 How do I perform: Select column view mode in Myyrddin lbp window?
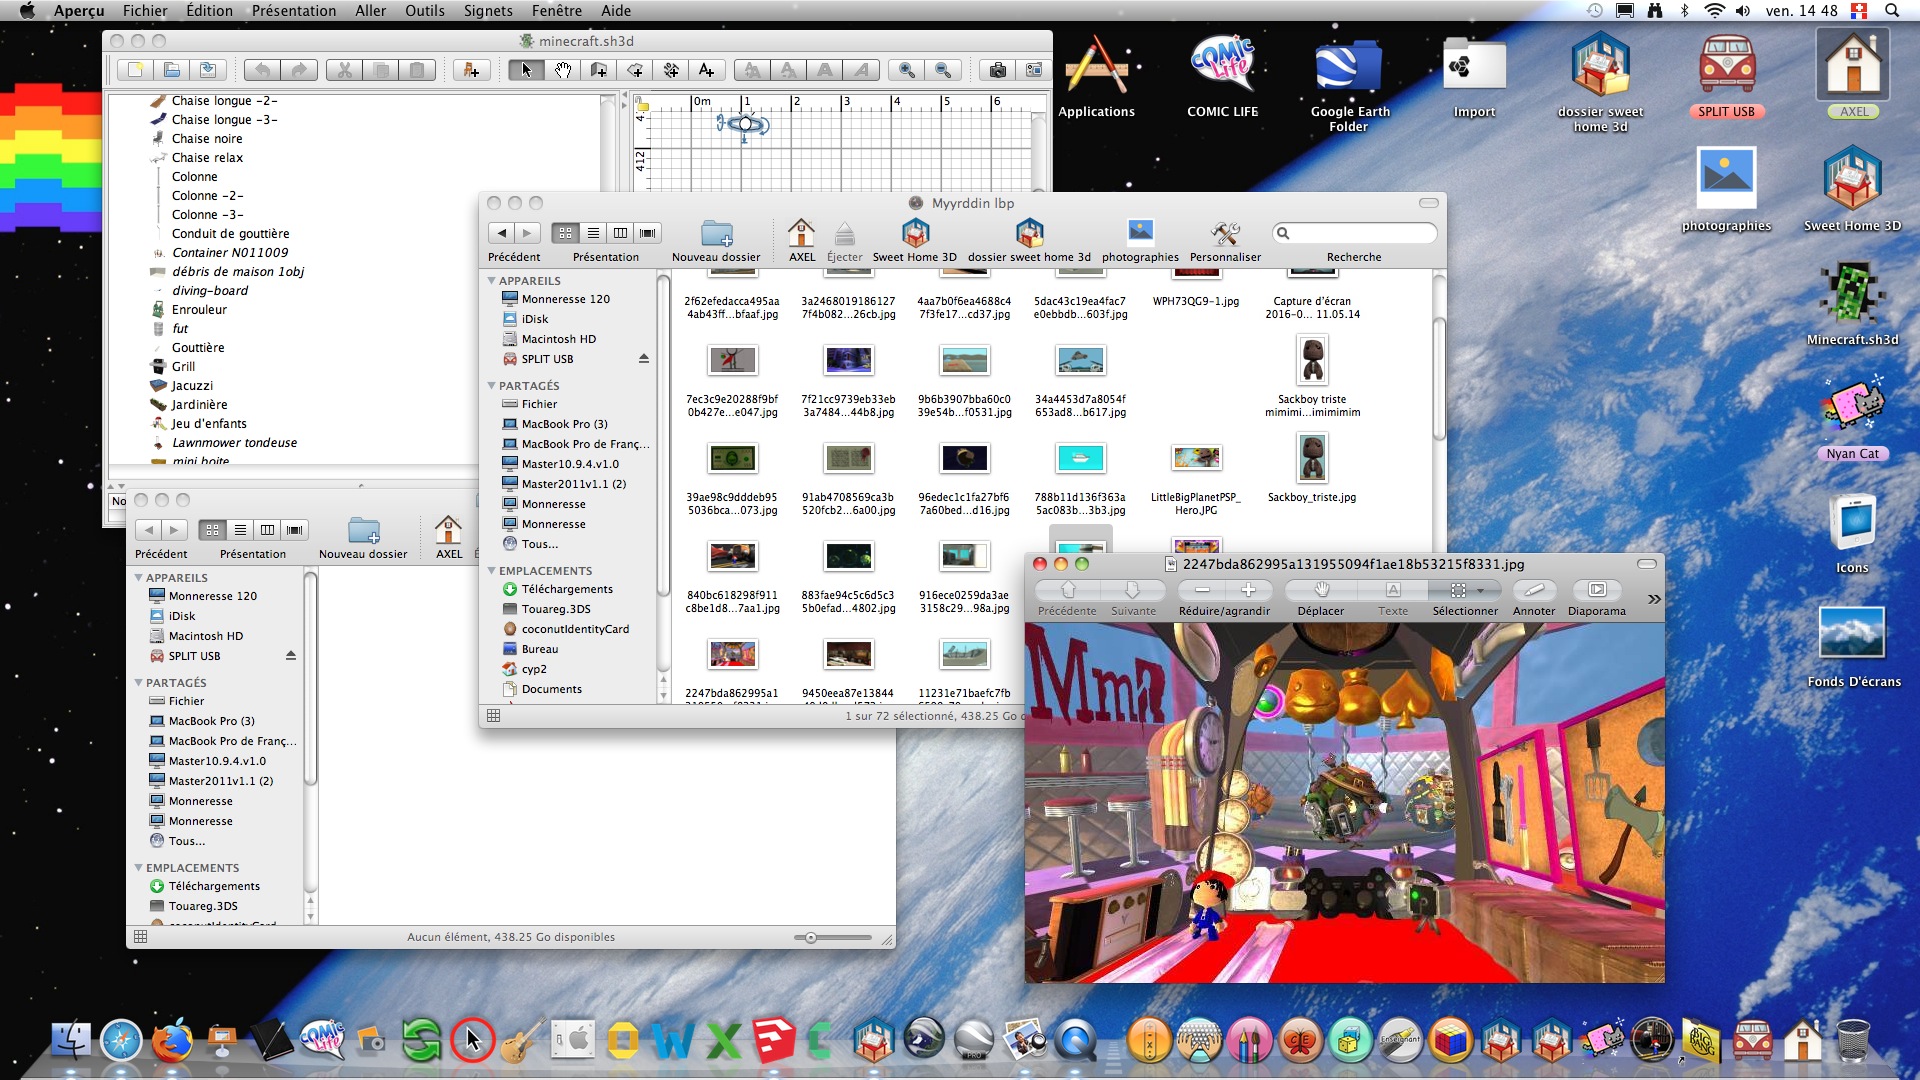point(620,233)
